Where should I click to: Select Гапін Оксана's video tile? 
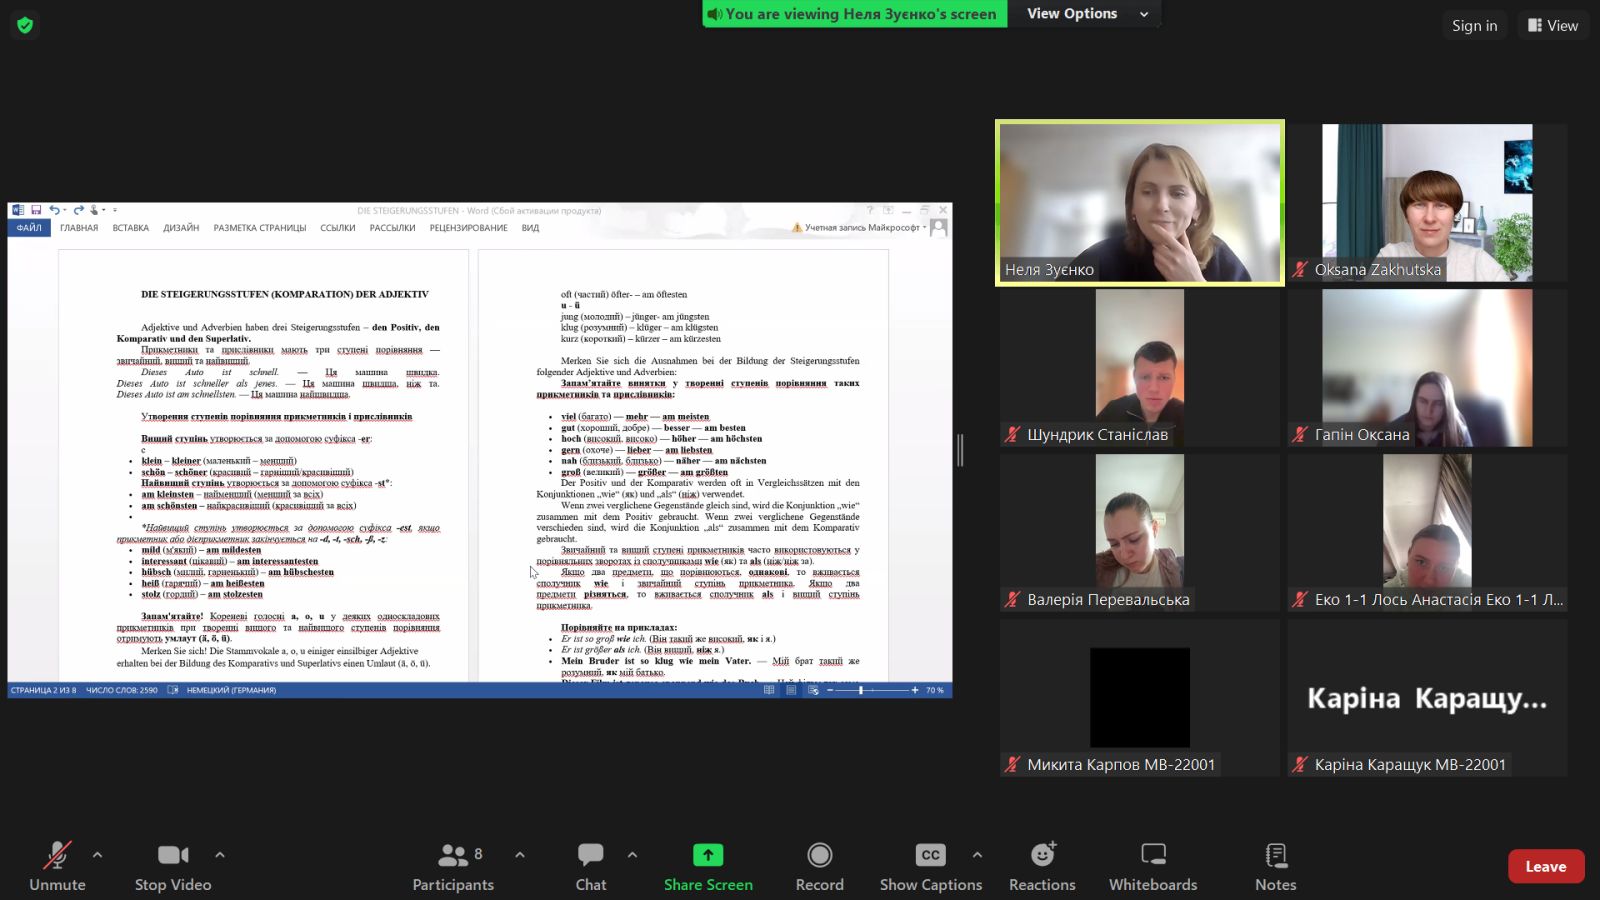click(1427, 368)
